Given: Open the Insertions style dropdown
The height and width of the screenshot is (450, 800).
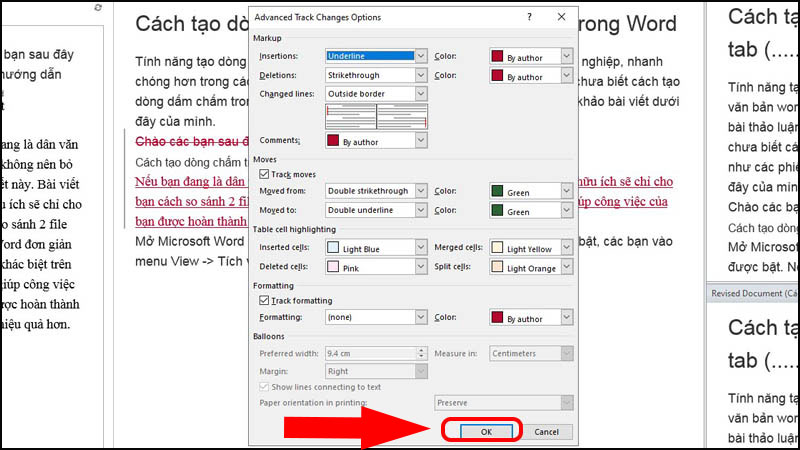Looking at the screenshot, I should 377,56.
